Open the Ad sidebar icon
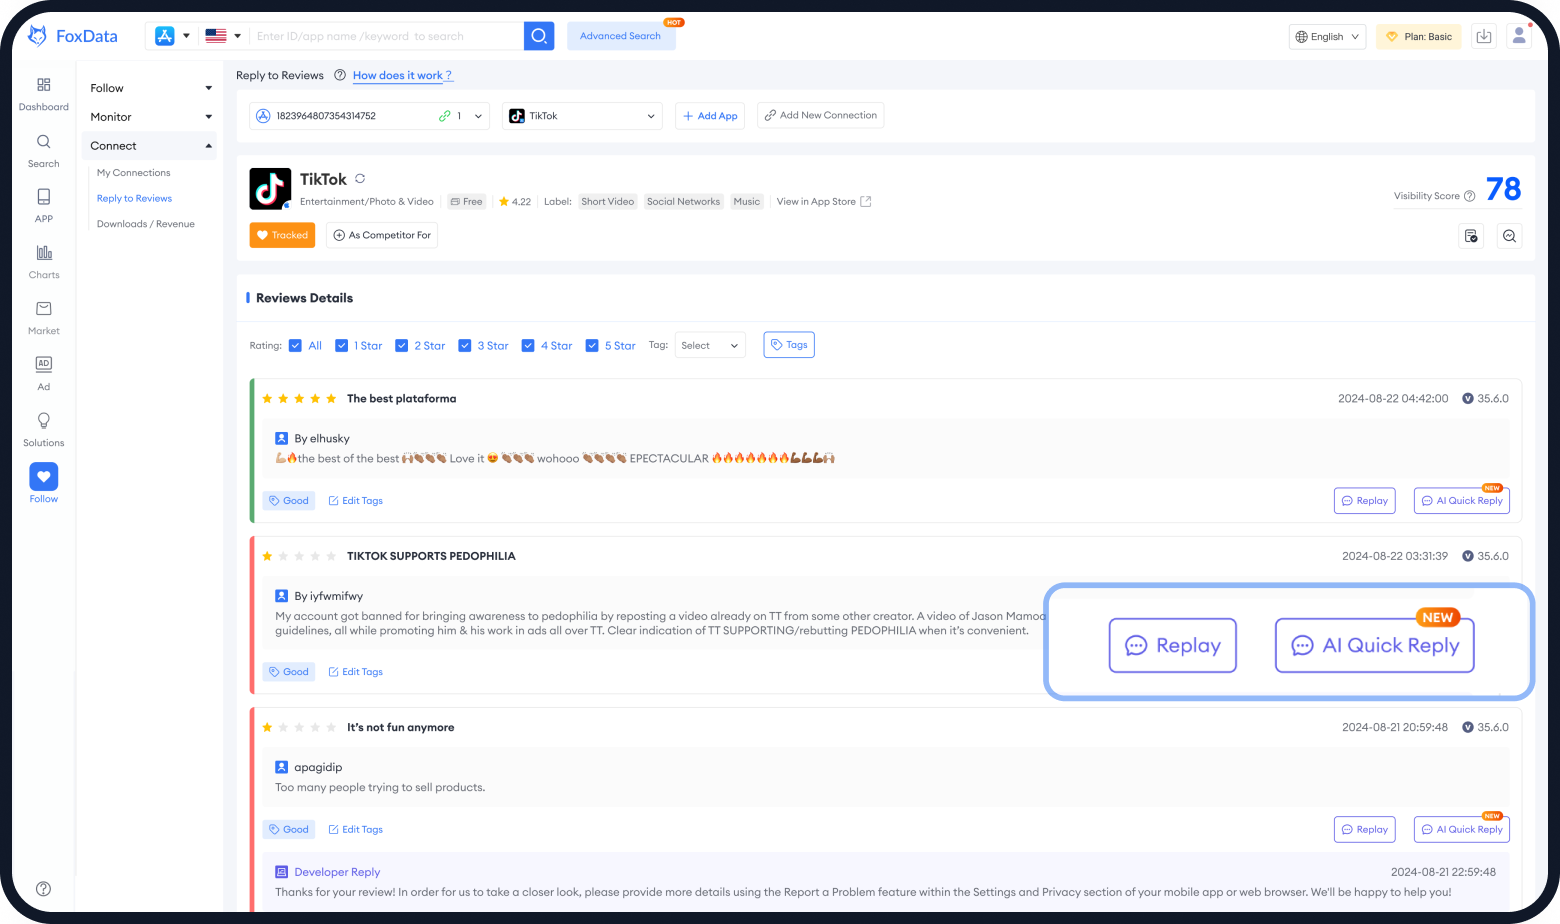Screen dimensions: 1560x924 point(43,364)
